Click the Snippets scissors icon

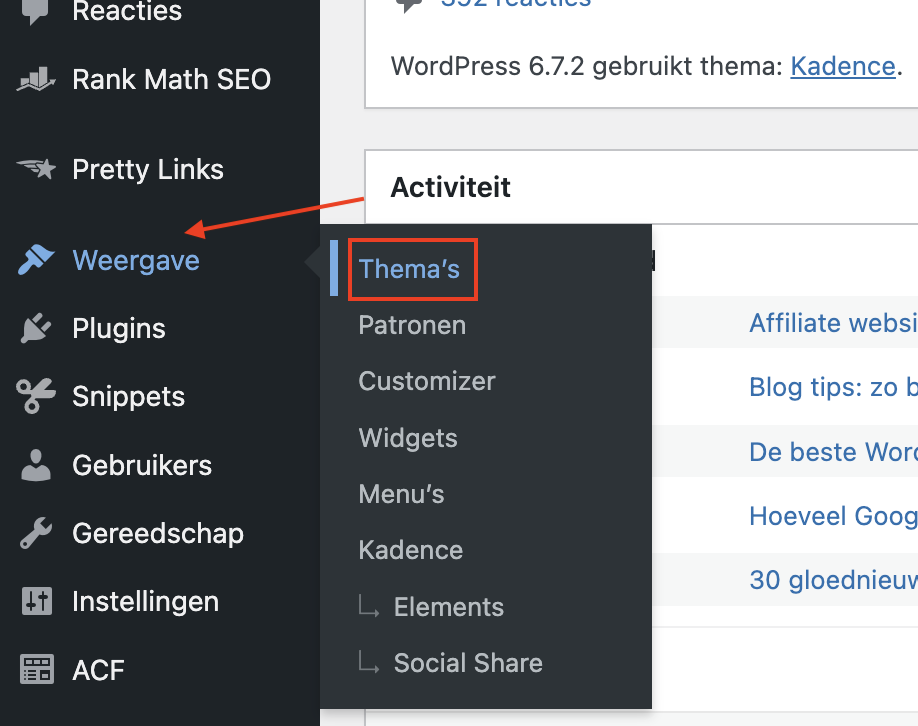click(36, 397)
